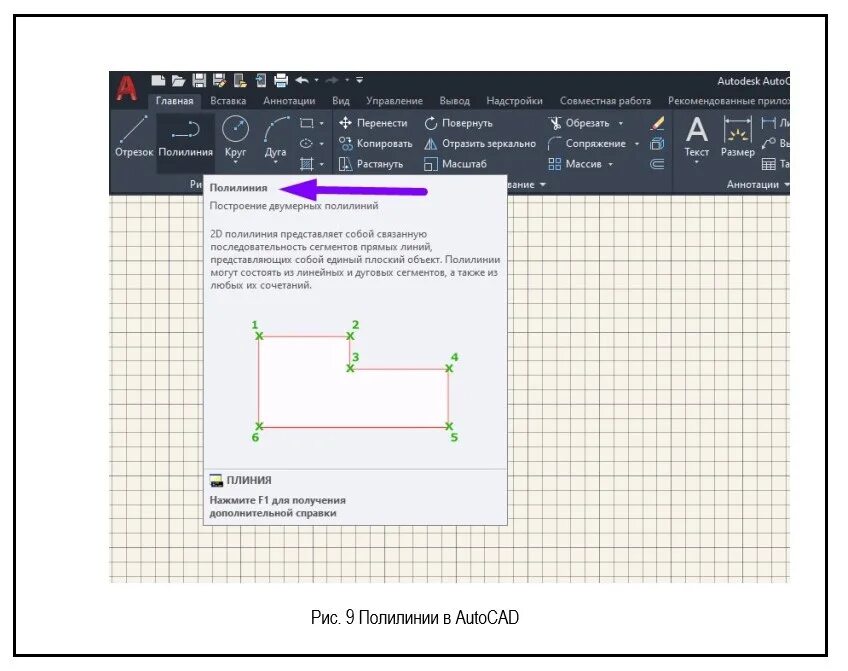
Task: Click the Копировать copy button
Action: [x=376, y=144]
